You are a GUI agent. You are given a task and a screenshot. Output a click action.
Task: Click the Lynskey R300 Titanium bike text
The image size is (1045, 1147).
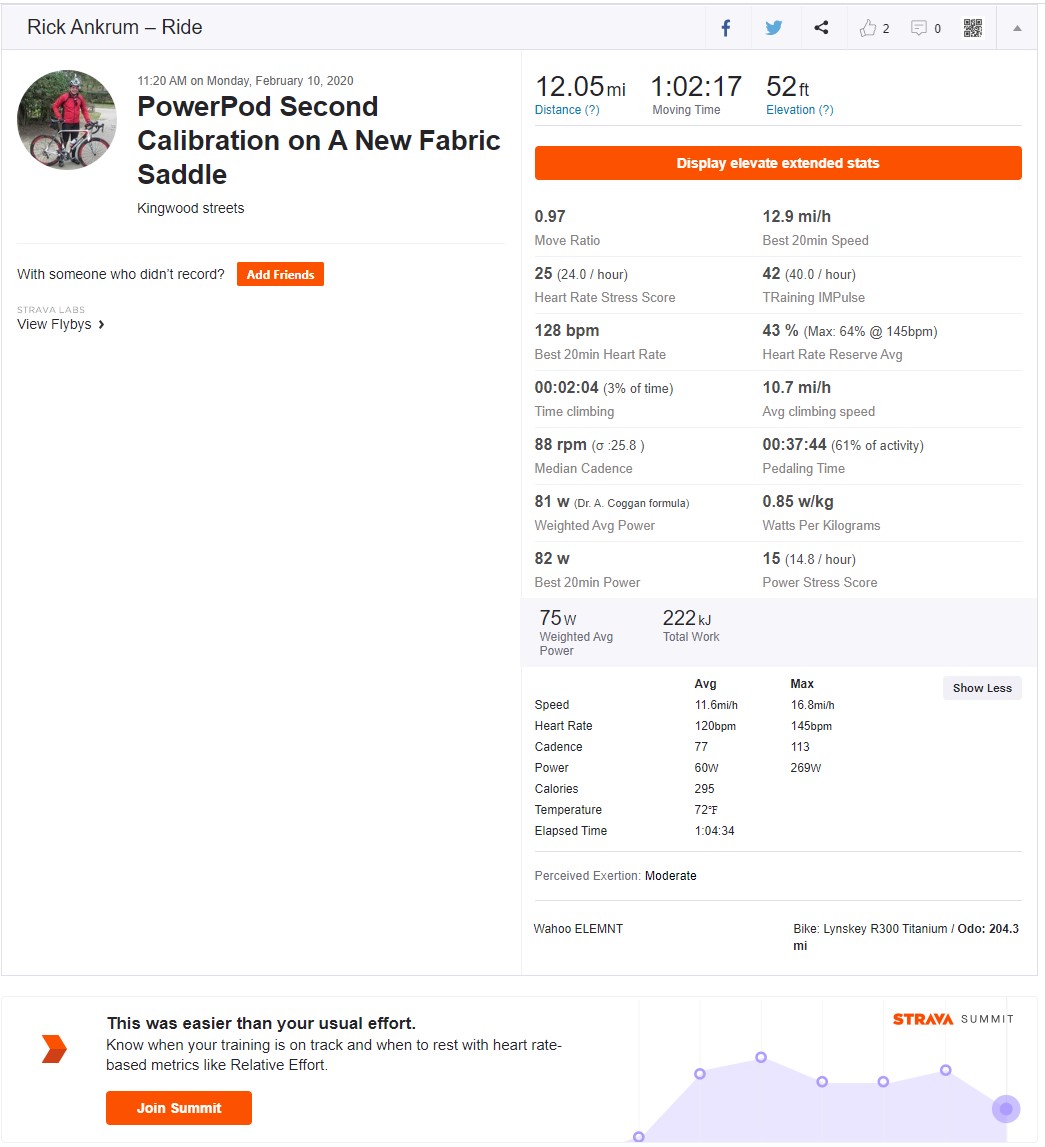885,928
